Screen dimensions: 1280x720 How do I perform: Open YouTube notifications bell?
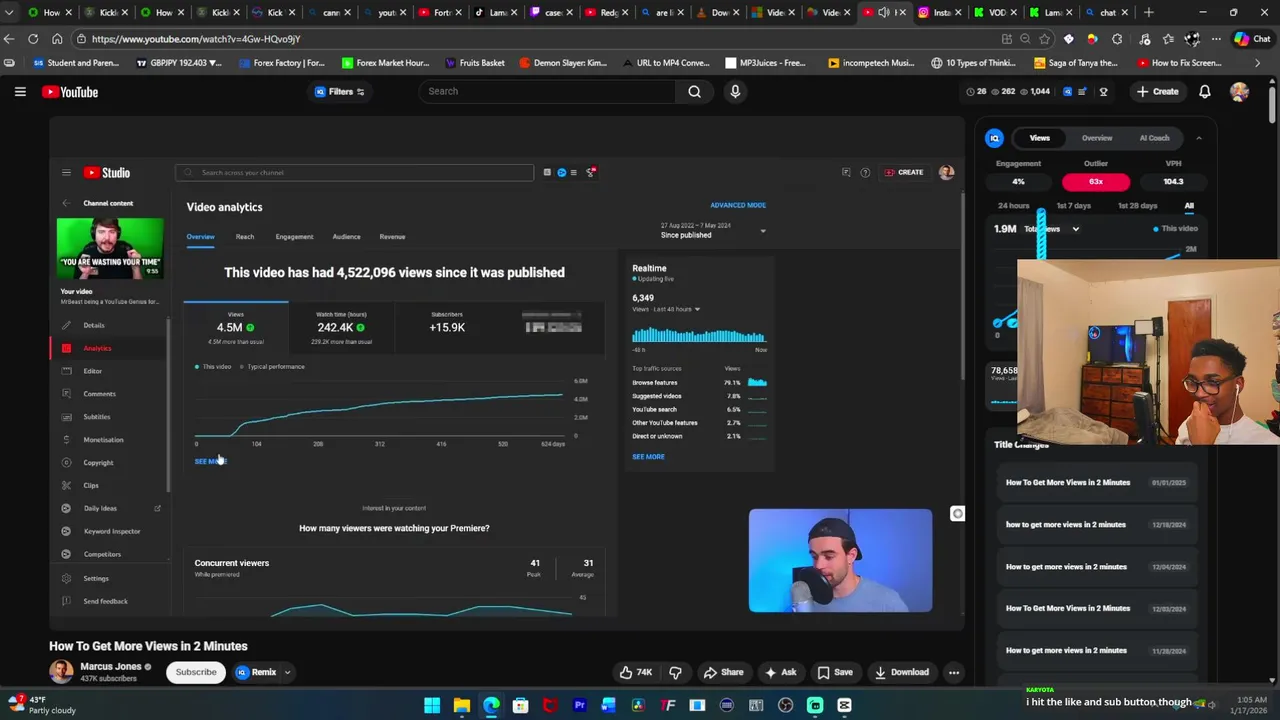[x=1205, y=91]
